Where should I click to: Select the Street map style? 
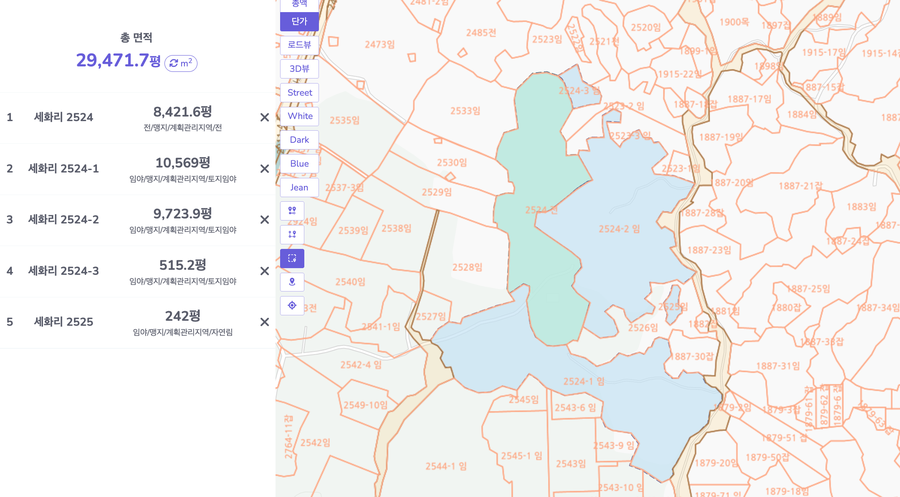tap(299, 93)
